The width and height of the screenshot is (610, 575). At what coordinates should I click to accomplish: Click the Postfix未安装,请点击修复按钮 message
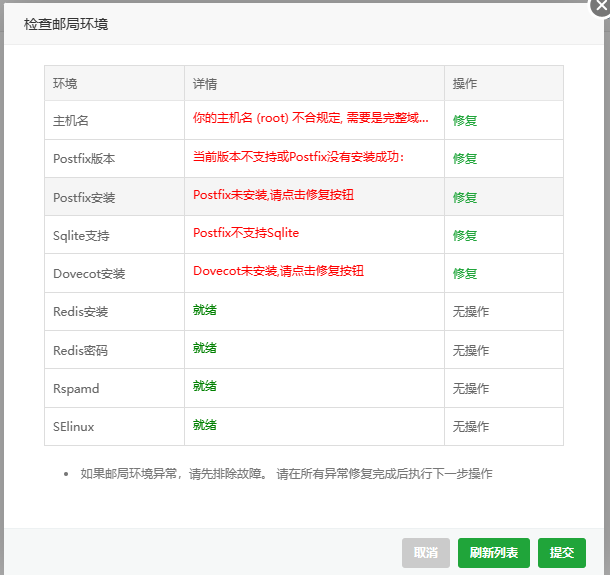pos(273,195)
